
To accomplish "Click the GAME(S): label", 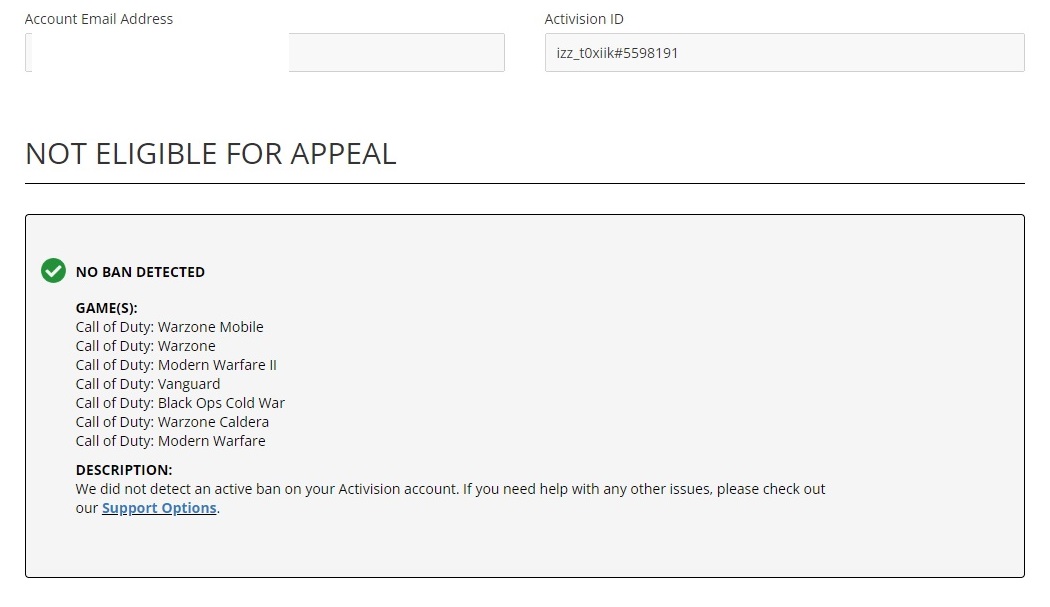I will point(106,308).
